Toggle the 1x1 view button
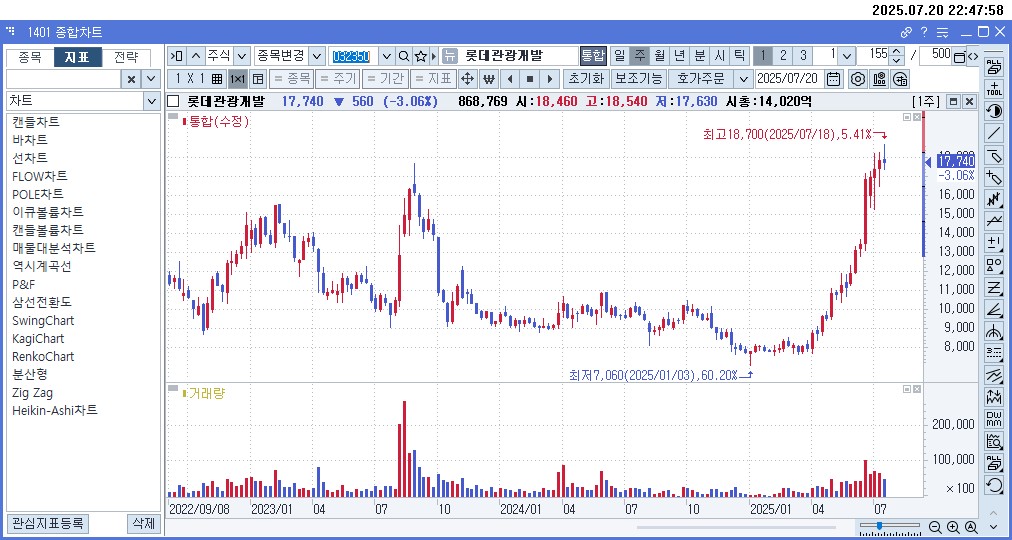This screenshot has width=1012, height=540. [238, 79]
